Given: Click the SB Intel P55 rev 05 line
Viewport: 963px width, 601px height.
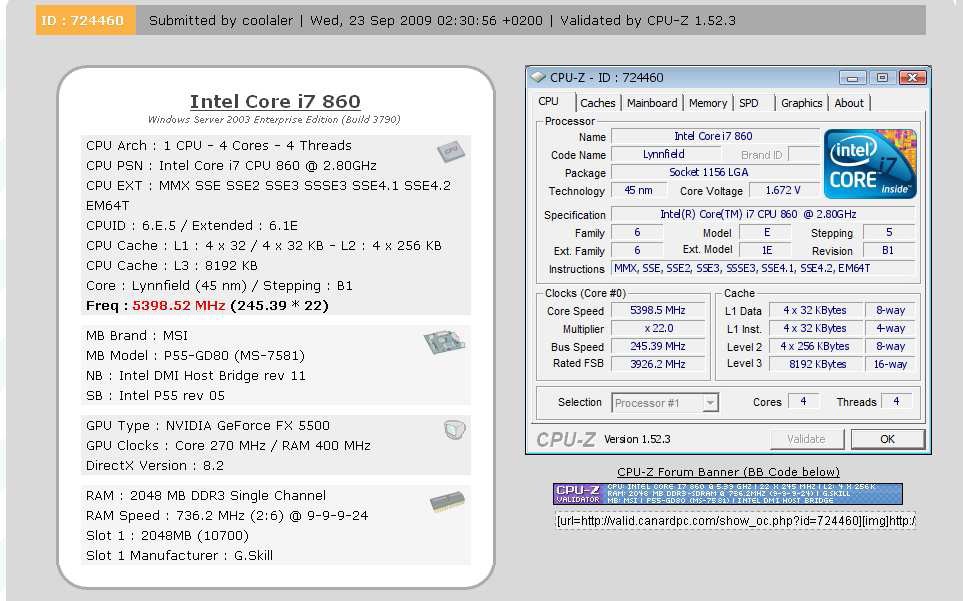Looking at the screenshot, I should 155,396.
